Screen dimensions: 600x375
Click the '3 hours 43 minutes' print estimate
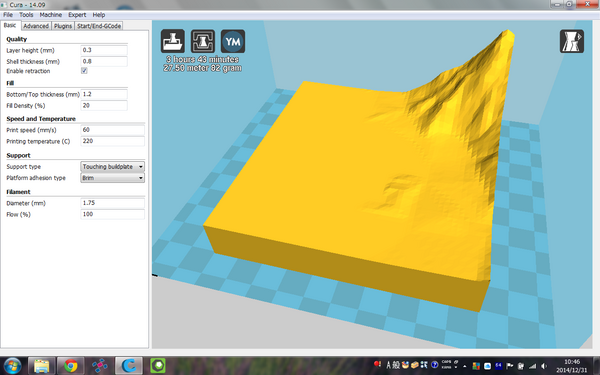pyautogui.click(x=202, y=59)
